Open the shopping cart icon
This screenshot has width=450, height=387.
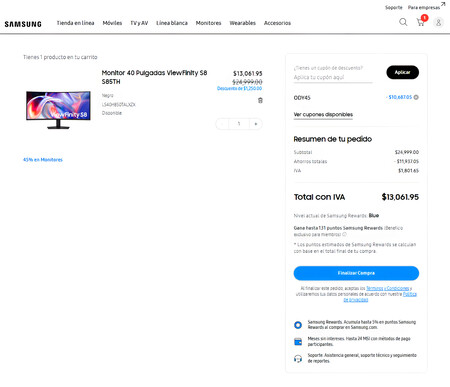[x=421, y=22]
